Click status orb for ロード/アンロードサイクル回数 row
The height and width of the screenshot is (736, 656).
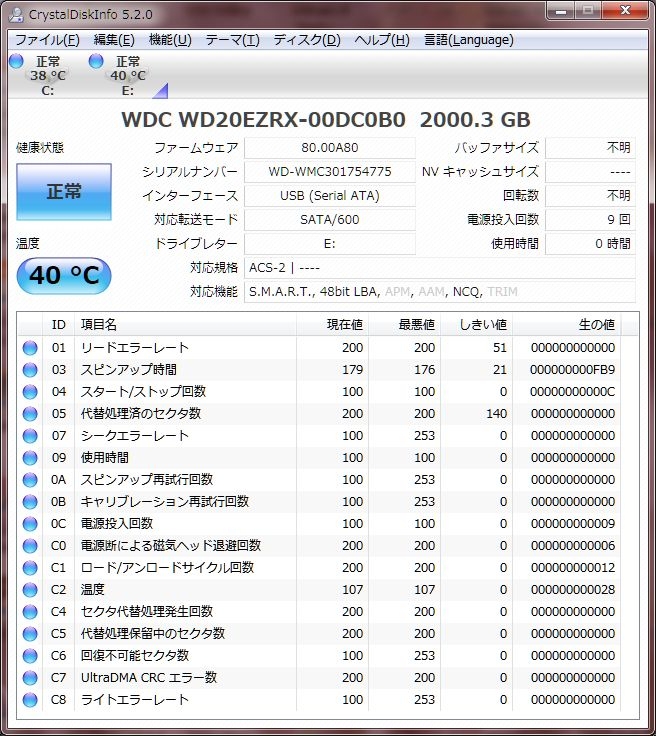click(30, 568)
